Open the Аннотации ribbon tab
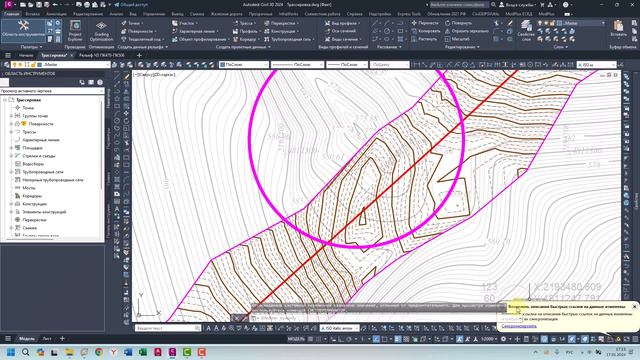 pyautogui.click(x=56, y=14)
